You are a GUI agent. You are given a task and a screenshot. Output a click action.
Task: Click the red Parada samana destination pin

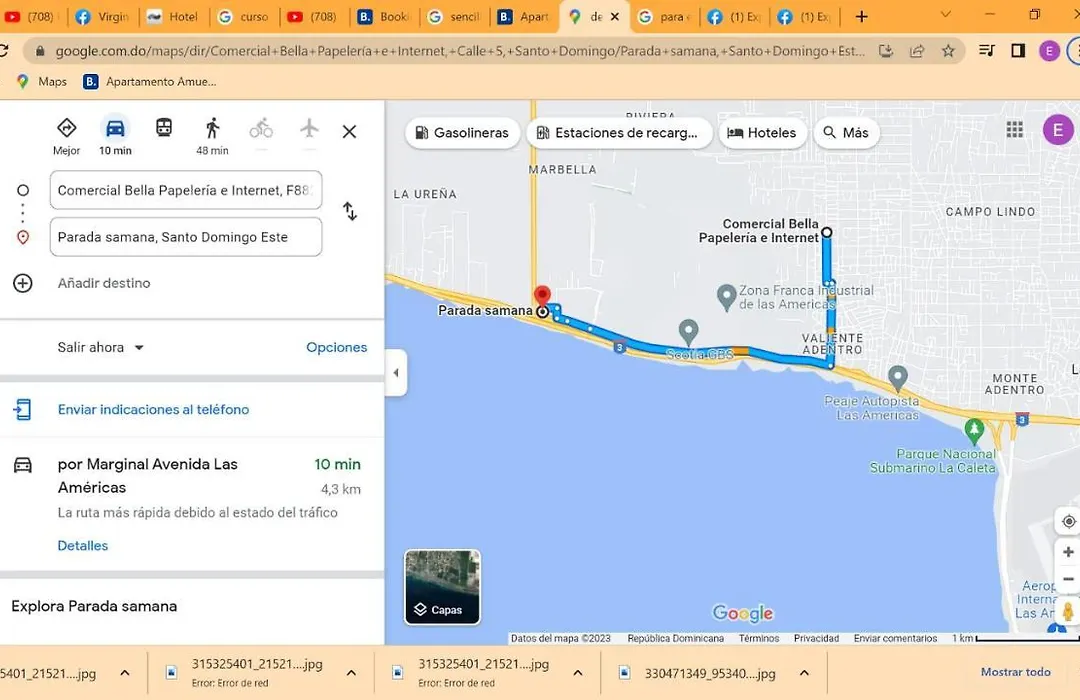coord(543,296)
